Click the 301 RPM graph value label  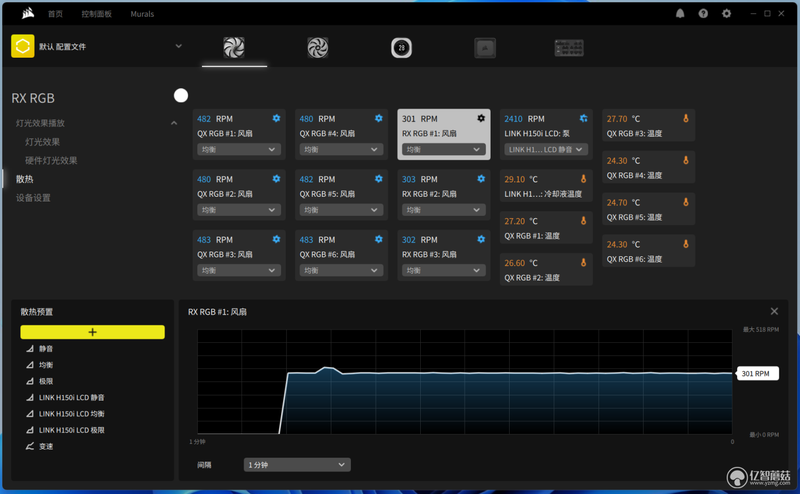(756, 374)
